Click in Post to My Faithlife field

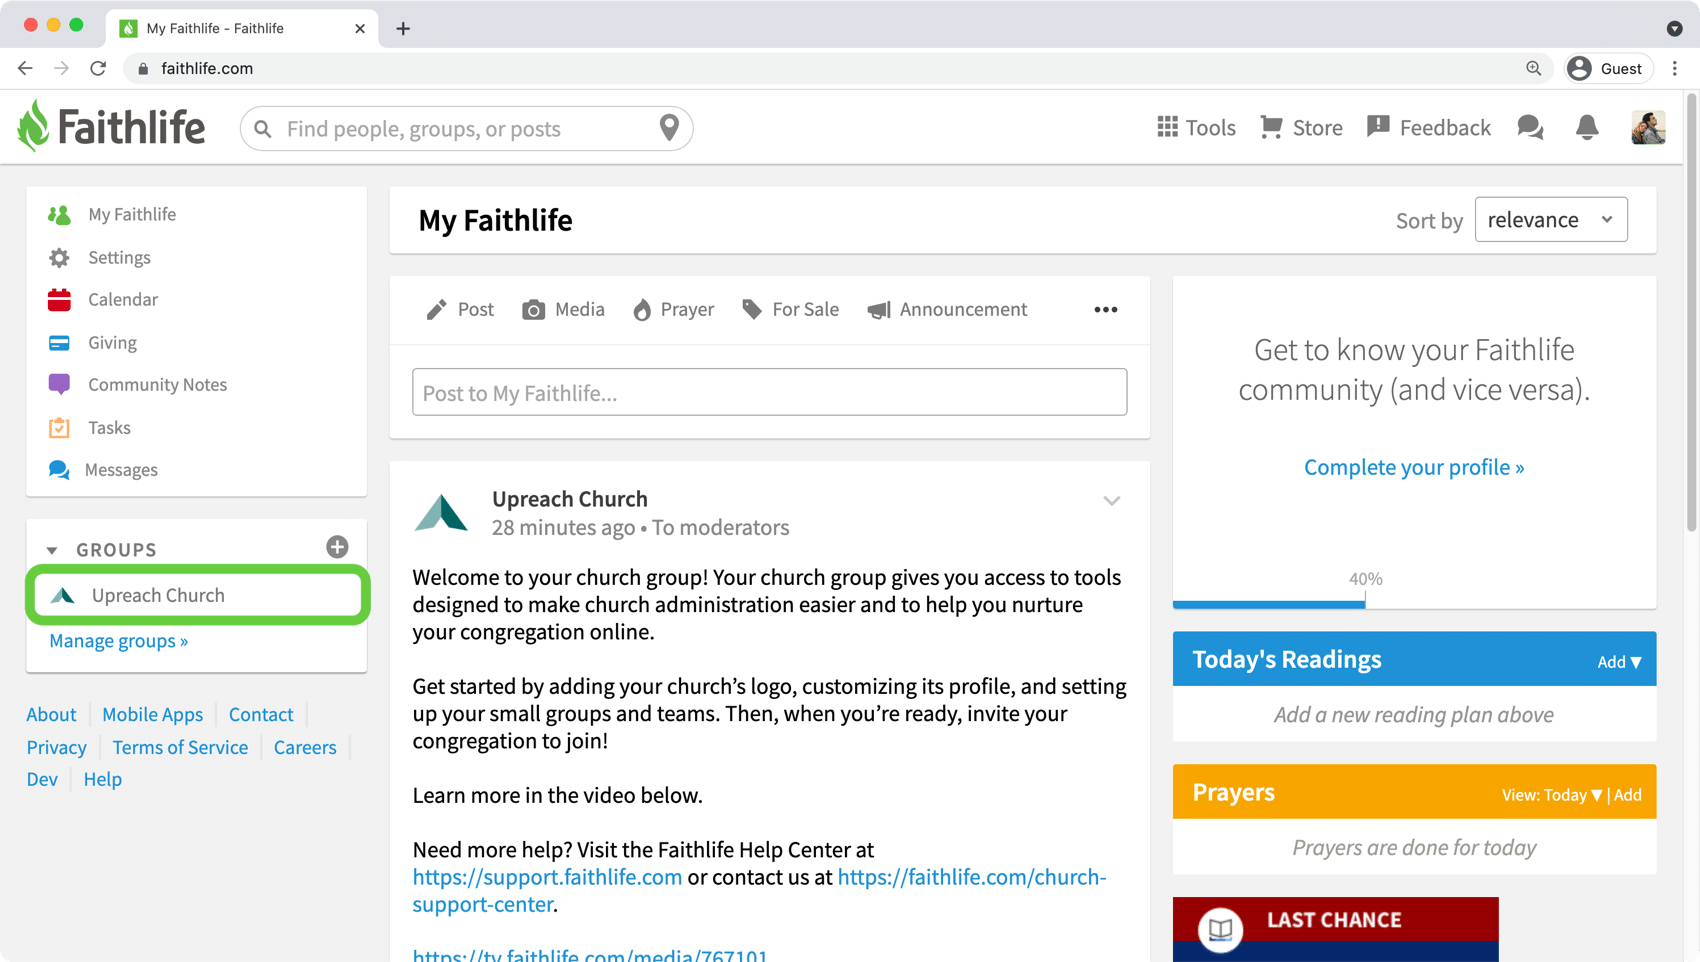(769, 392)
